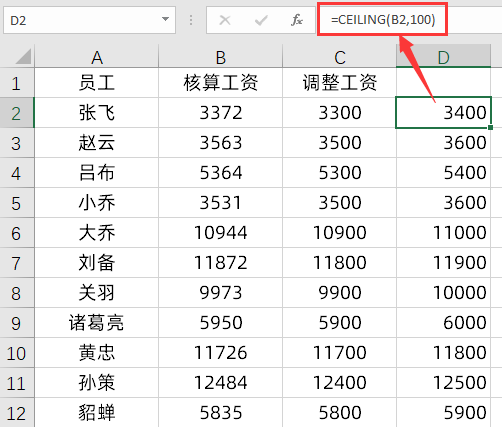Select row 6 header
Viewport: 502px width, 427px height.
point(17,233)
